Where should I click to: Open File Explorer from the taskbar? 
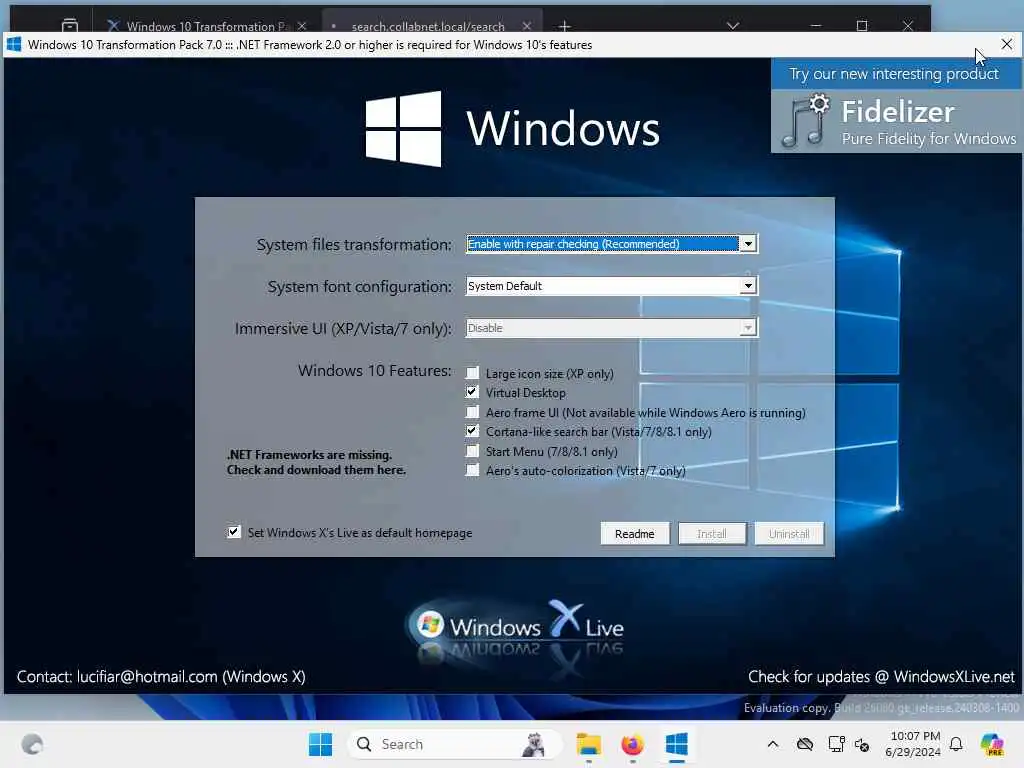588,744
